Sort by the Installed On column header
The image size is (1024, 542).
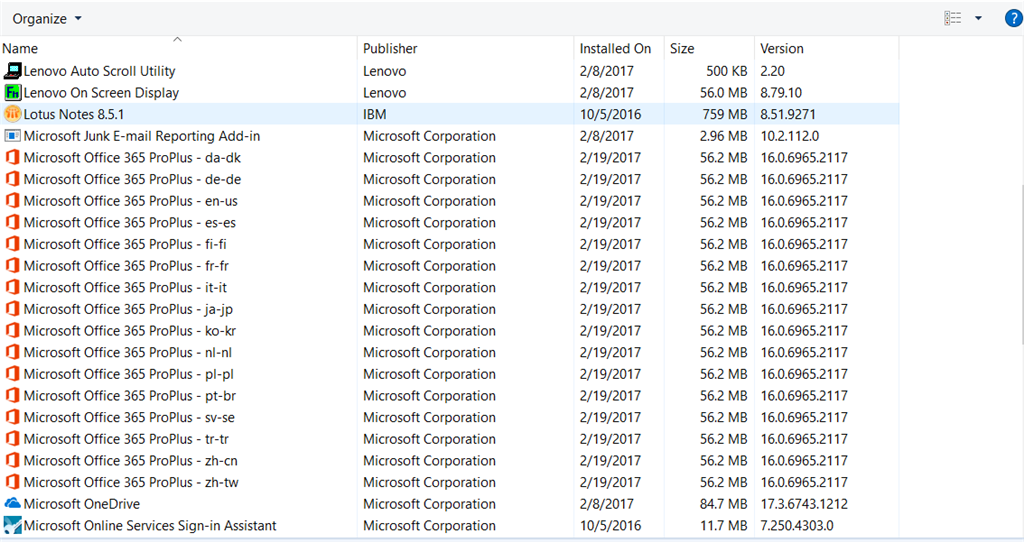tap(615, 49)
